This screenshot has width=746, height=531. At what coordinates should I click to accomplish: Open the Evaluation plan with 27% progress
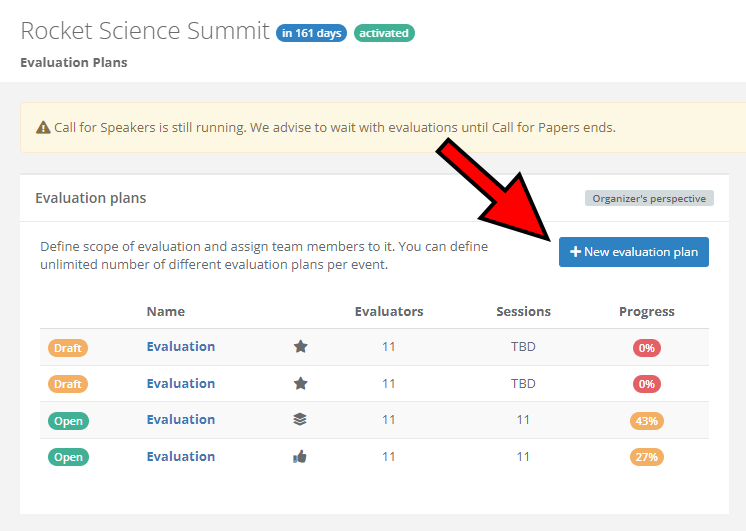181,457
